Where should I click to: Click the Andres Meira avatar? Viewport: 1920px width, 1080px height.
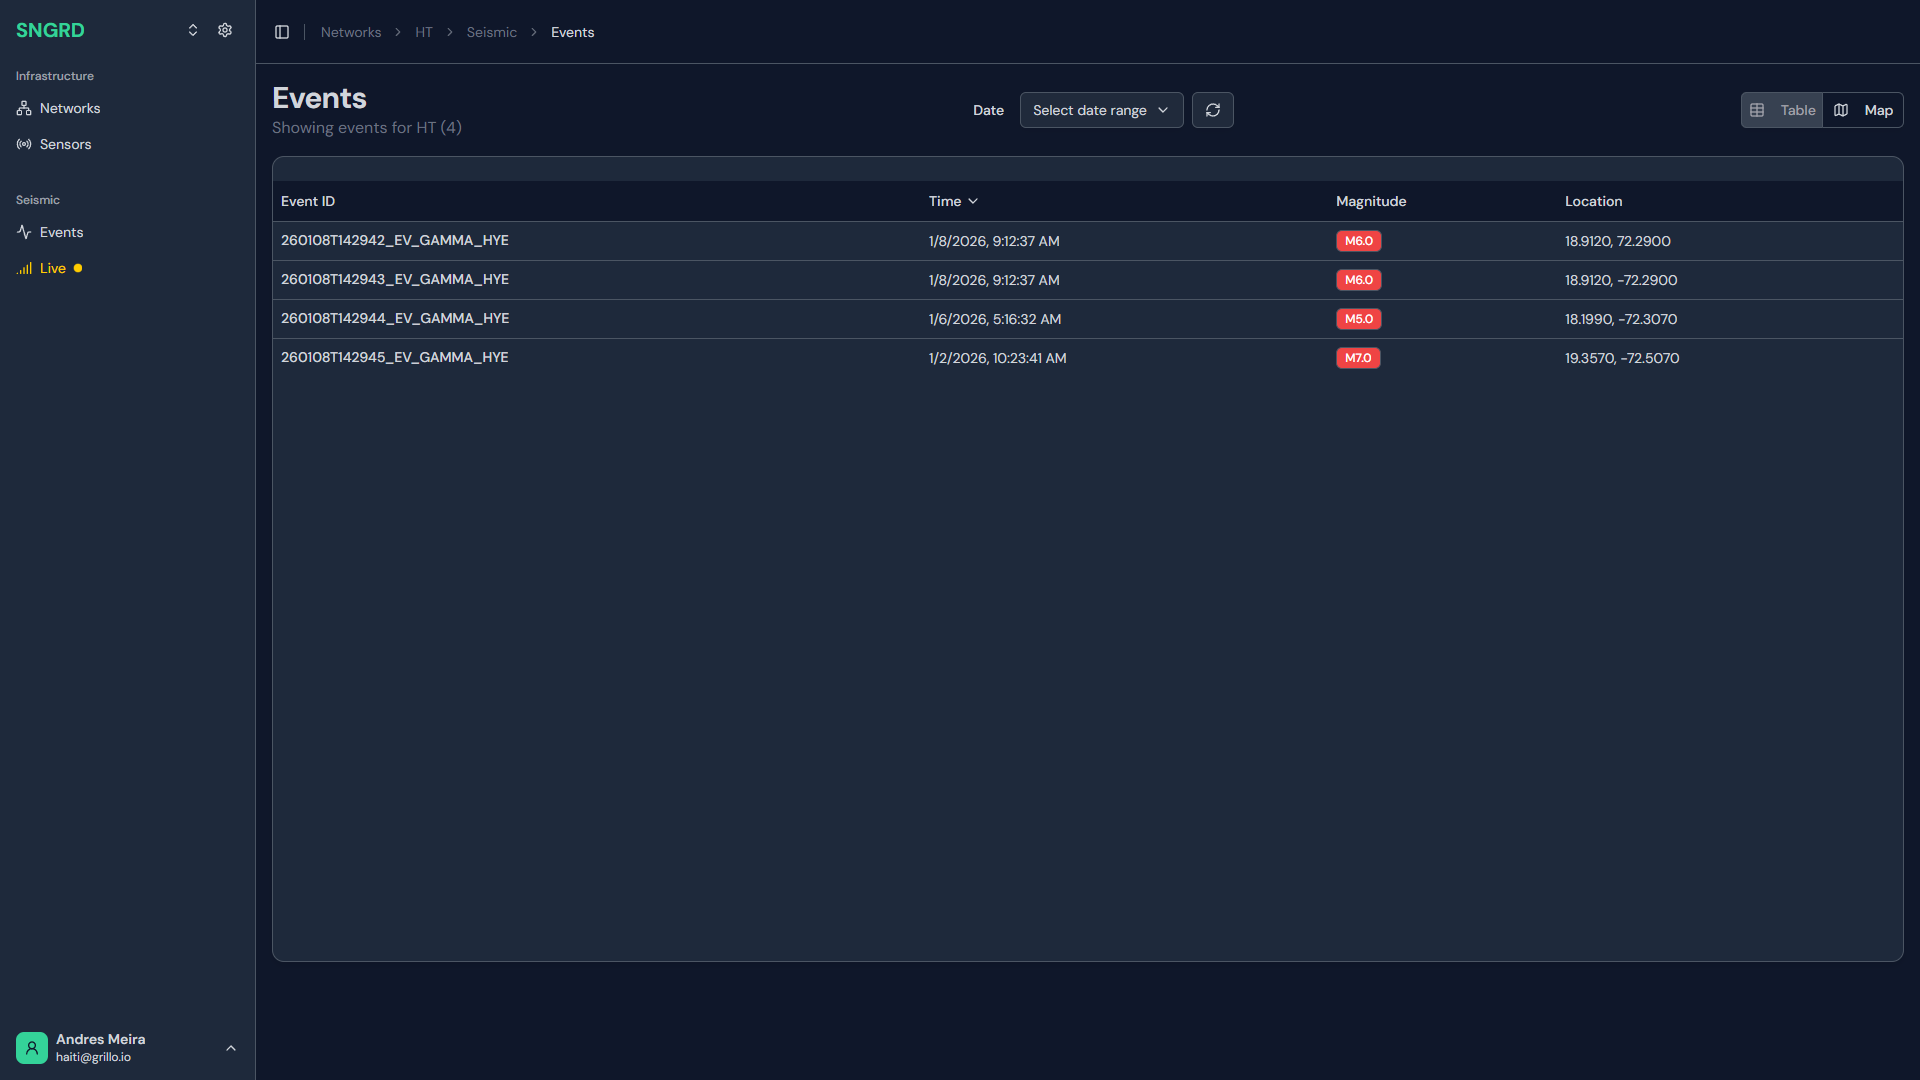(31, 1047)
